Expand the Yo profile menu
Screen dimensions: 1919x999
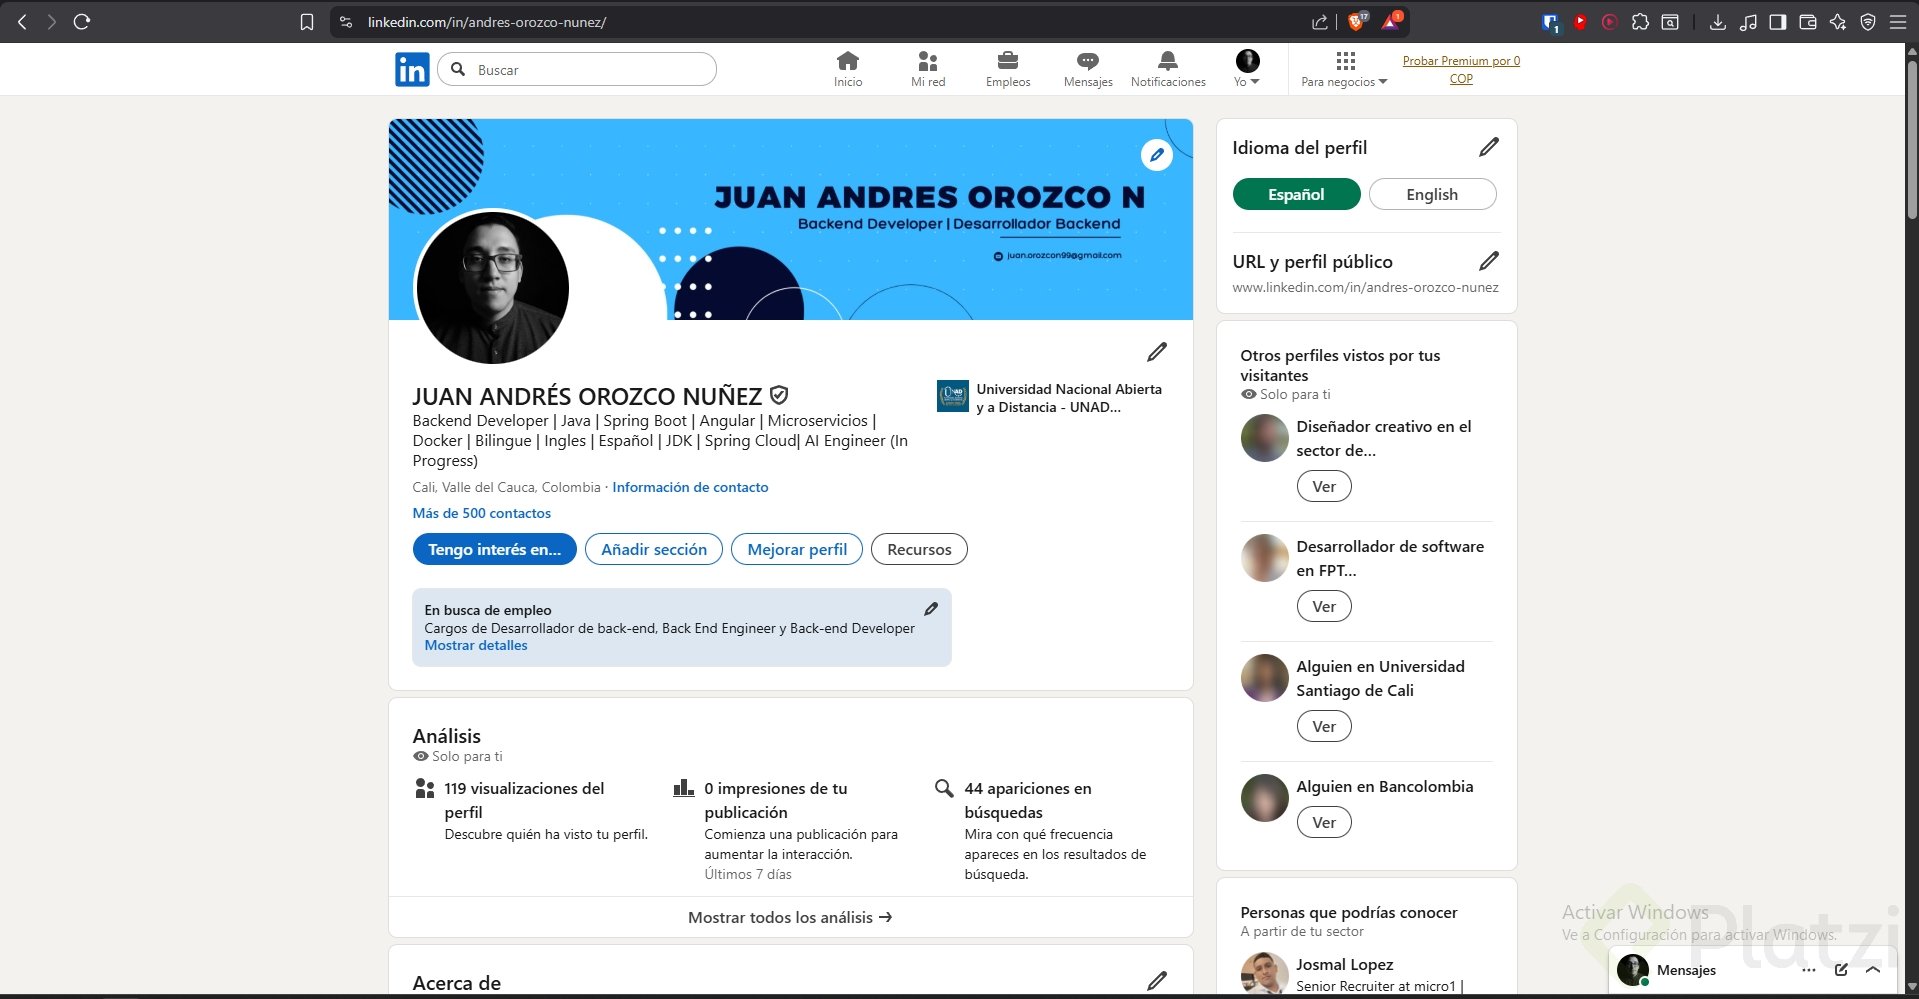pos(1247,69)
